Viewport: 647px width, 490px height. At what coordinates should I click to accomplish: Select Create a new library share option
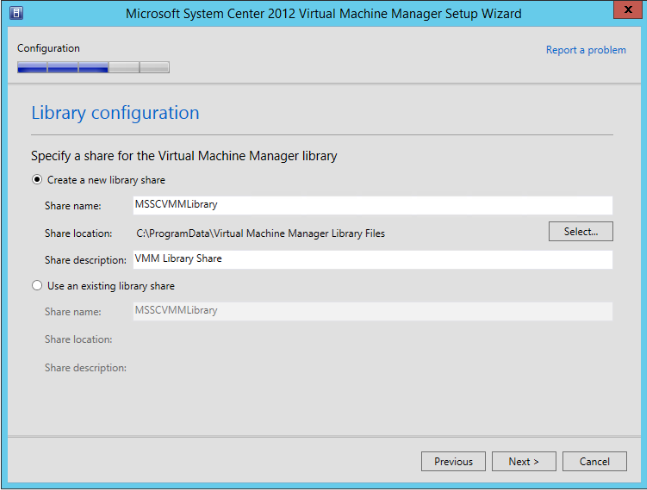click(x=38, y=180)
